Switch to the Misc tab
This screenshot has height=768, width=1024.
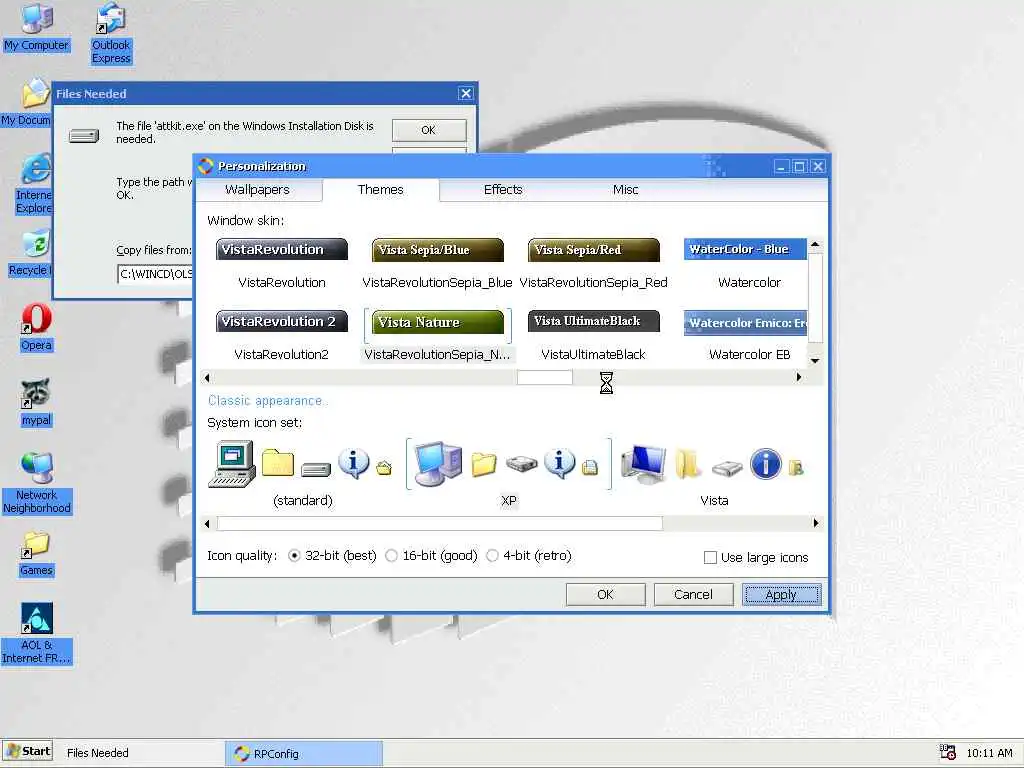click(626, 190)
